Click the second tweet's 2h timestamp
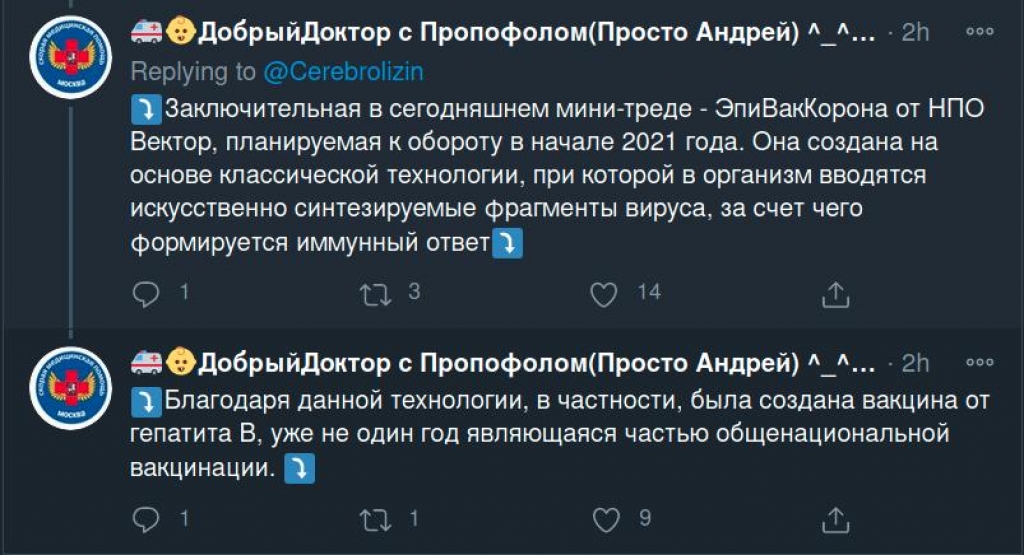This screenshot has width=1024, height=555. pyautogui.click(x=915, y=362)
